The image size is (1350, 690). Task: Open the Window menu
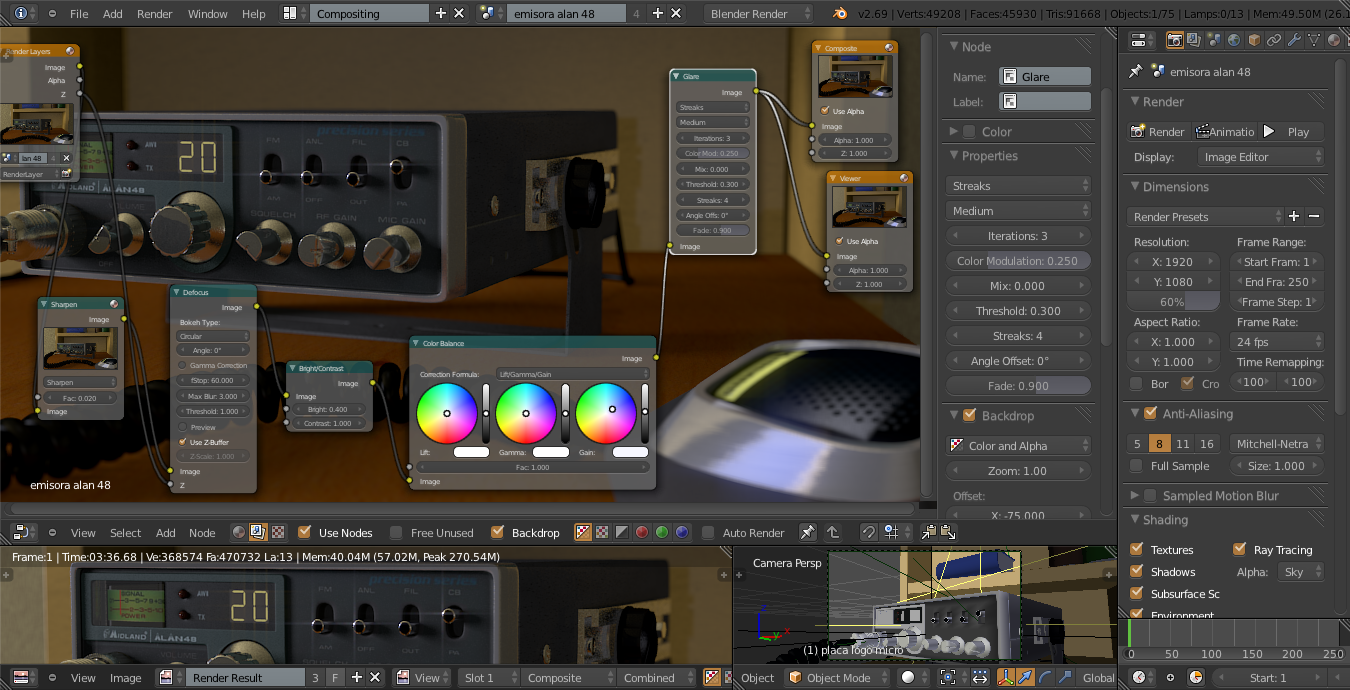pyautogui.click(x=207, y=14)
